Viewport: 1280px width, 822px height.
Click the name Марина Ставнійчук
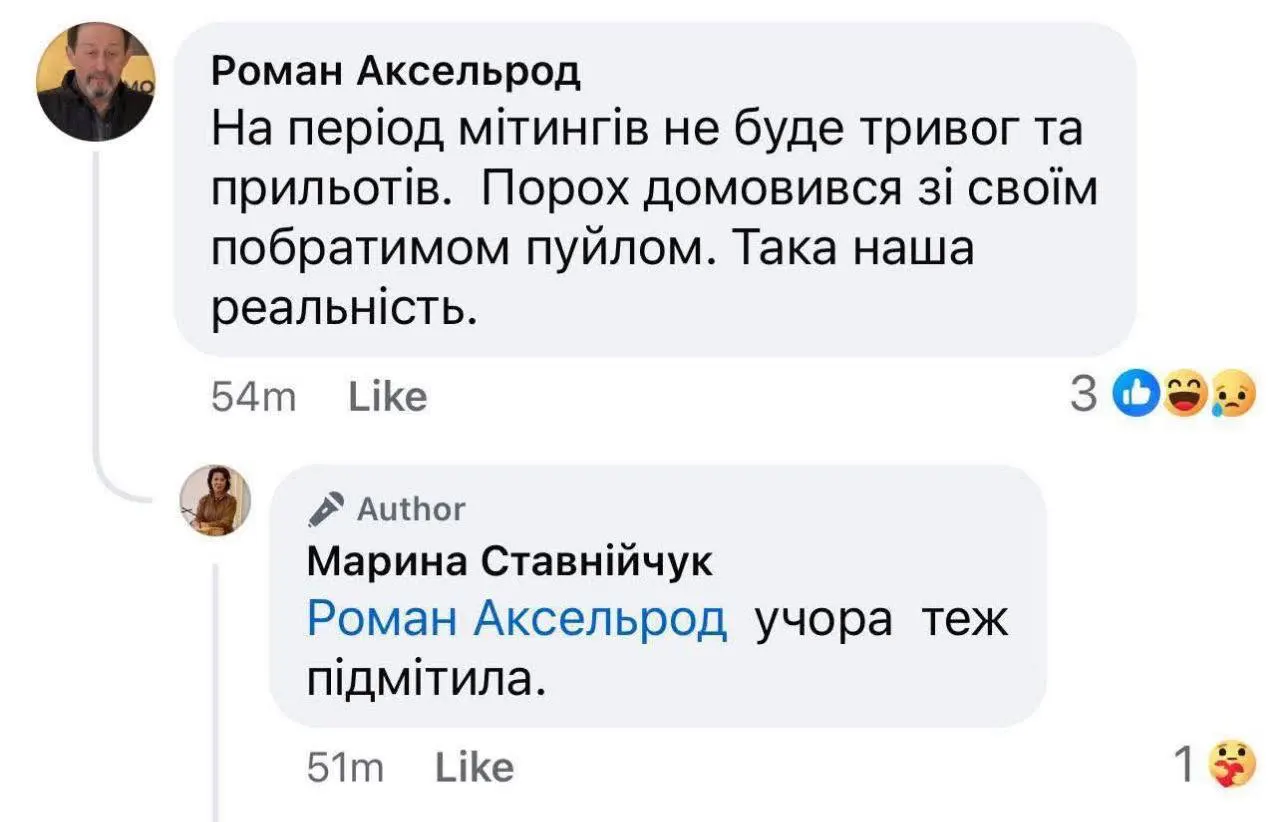[510, 562]
